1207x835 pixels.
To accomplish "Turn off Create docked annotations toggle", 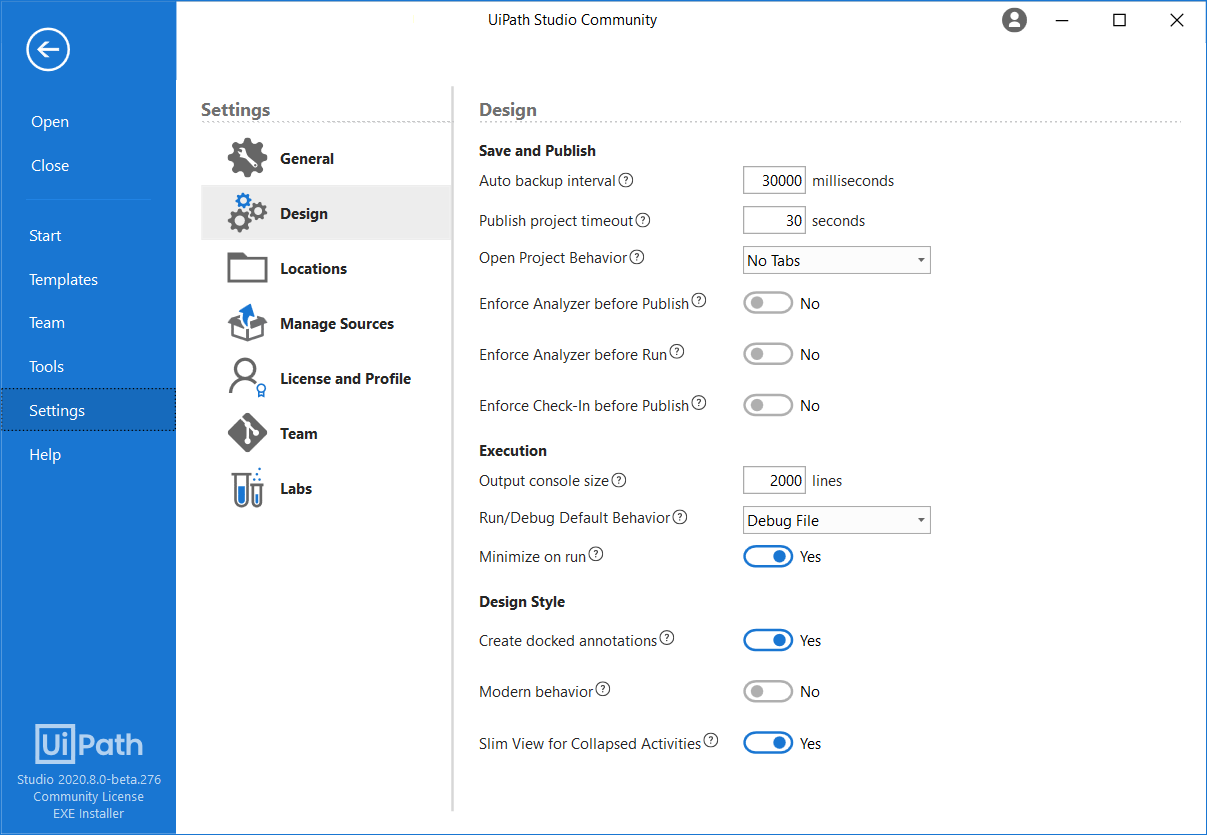I will pos(768,640).
